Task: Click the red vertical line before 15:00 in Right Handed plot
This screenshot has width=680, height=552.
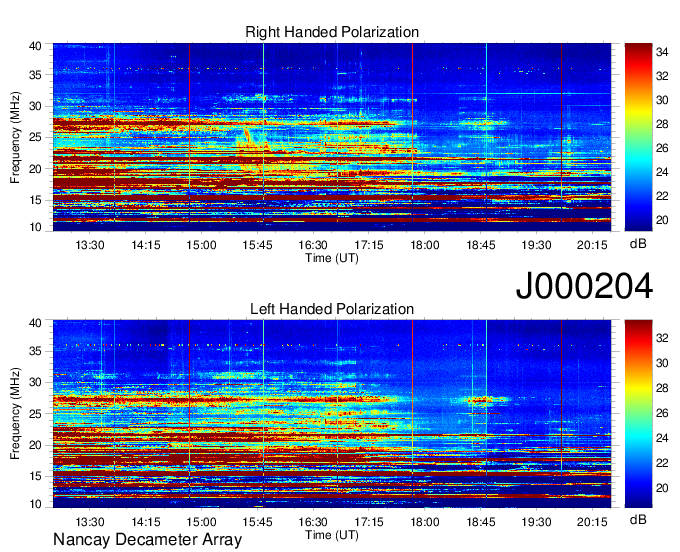Action: [x=190, y=132]
